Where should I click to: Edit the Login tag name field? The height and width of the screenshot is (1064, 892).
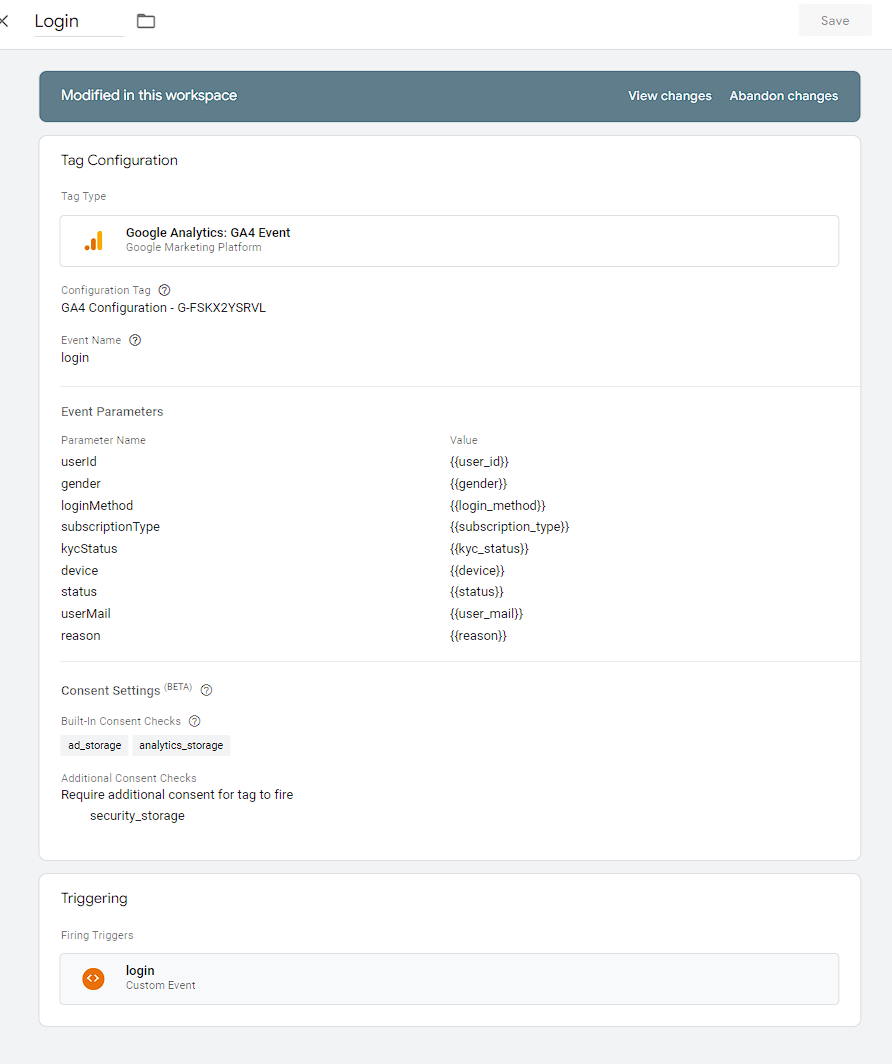pos(79,21)
